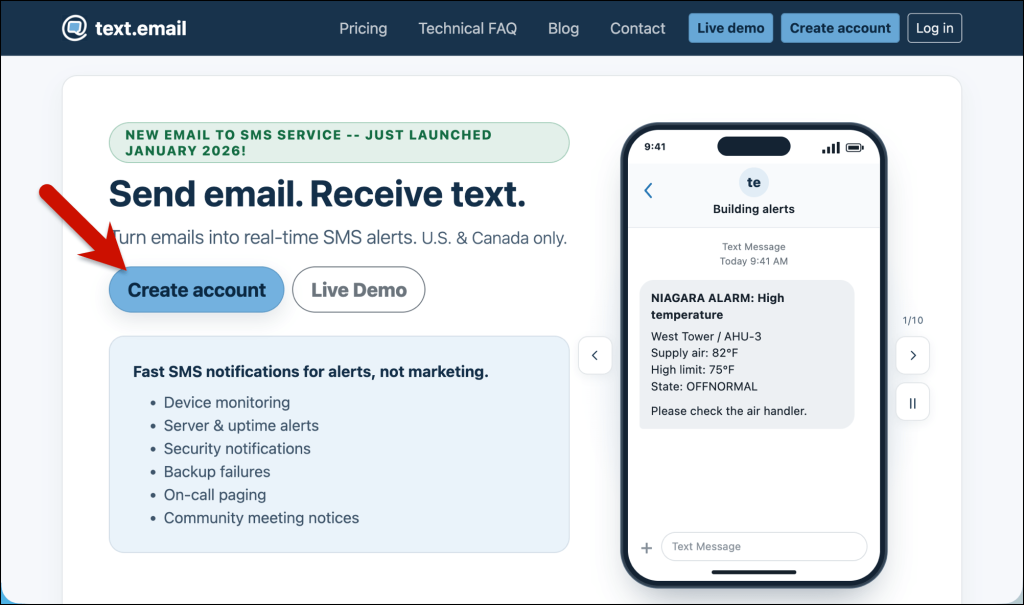Tap the plus icon beside Text Message
This screenshot has height=605, width=1024.
(x=647, y=548)
